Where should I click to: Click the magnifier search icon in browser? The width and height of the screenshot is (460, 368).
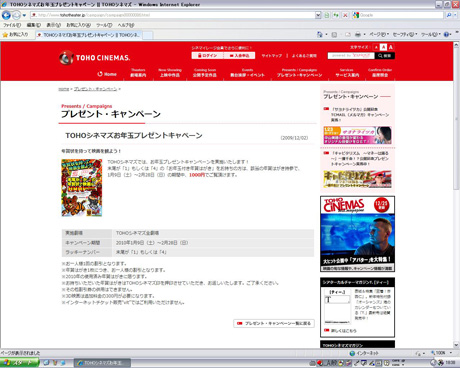click(449, 15)
